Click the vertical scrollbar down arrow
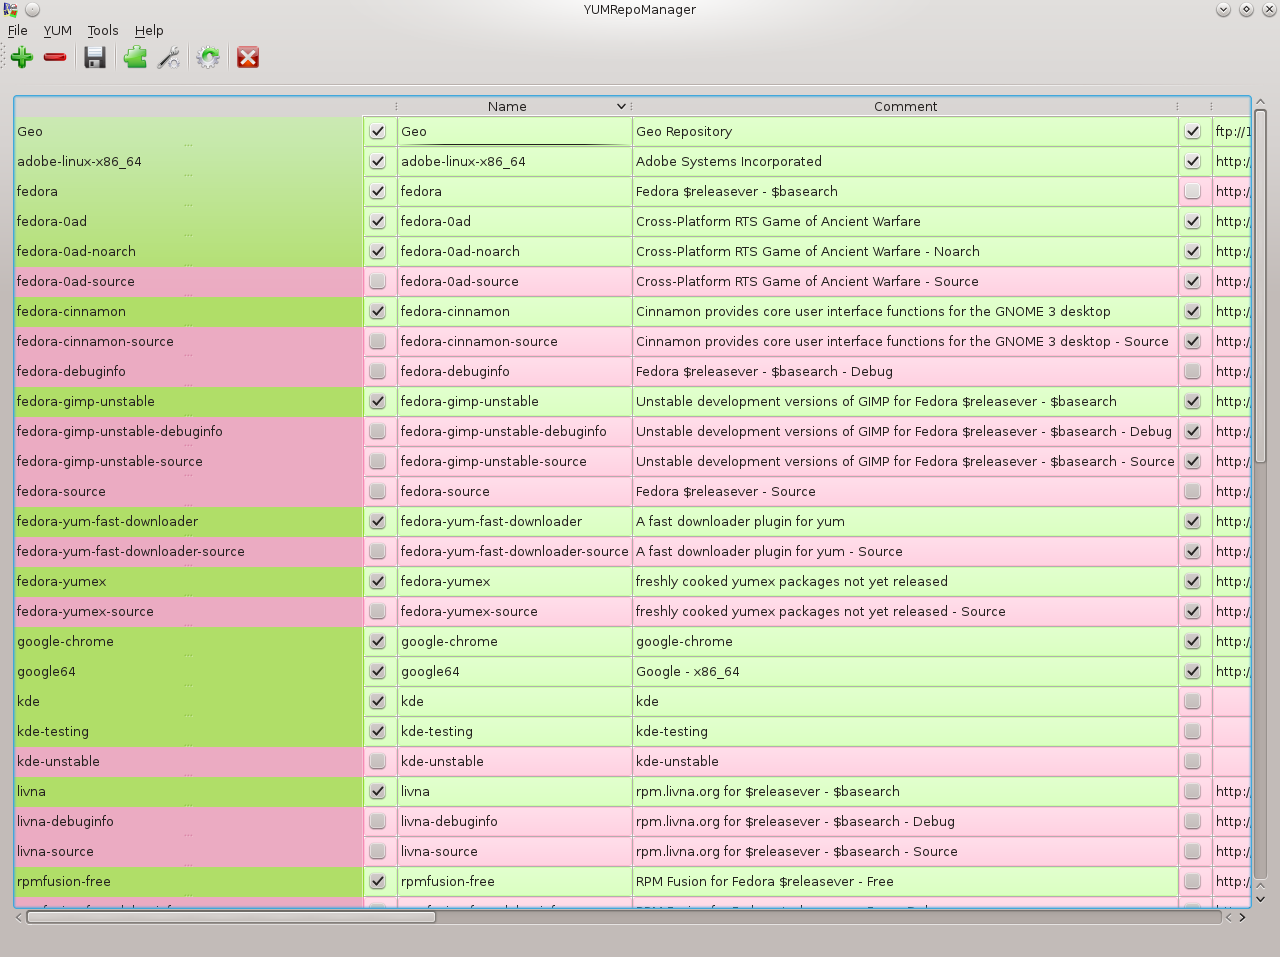Screen dimensions: 1280x957 pyautogui.click(x=1260, y=898)
